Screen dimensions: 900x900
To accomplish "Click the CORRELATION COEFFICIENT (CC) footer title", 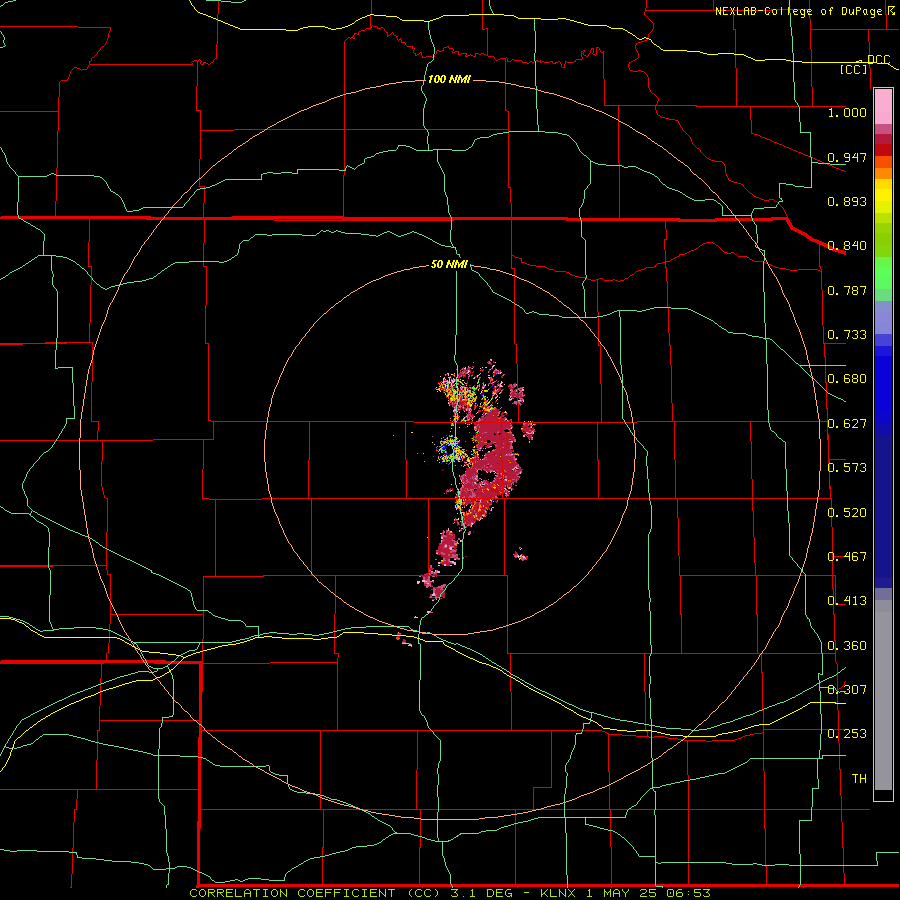I will pos(316,893).
